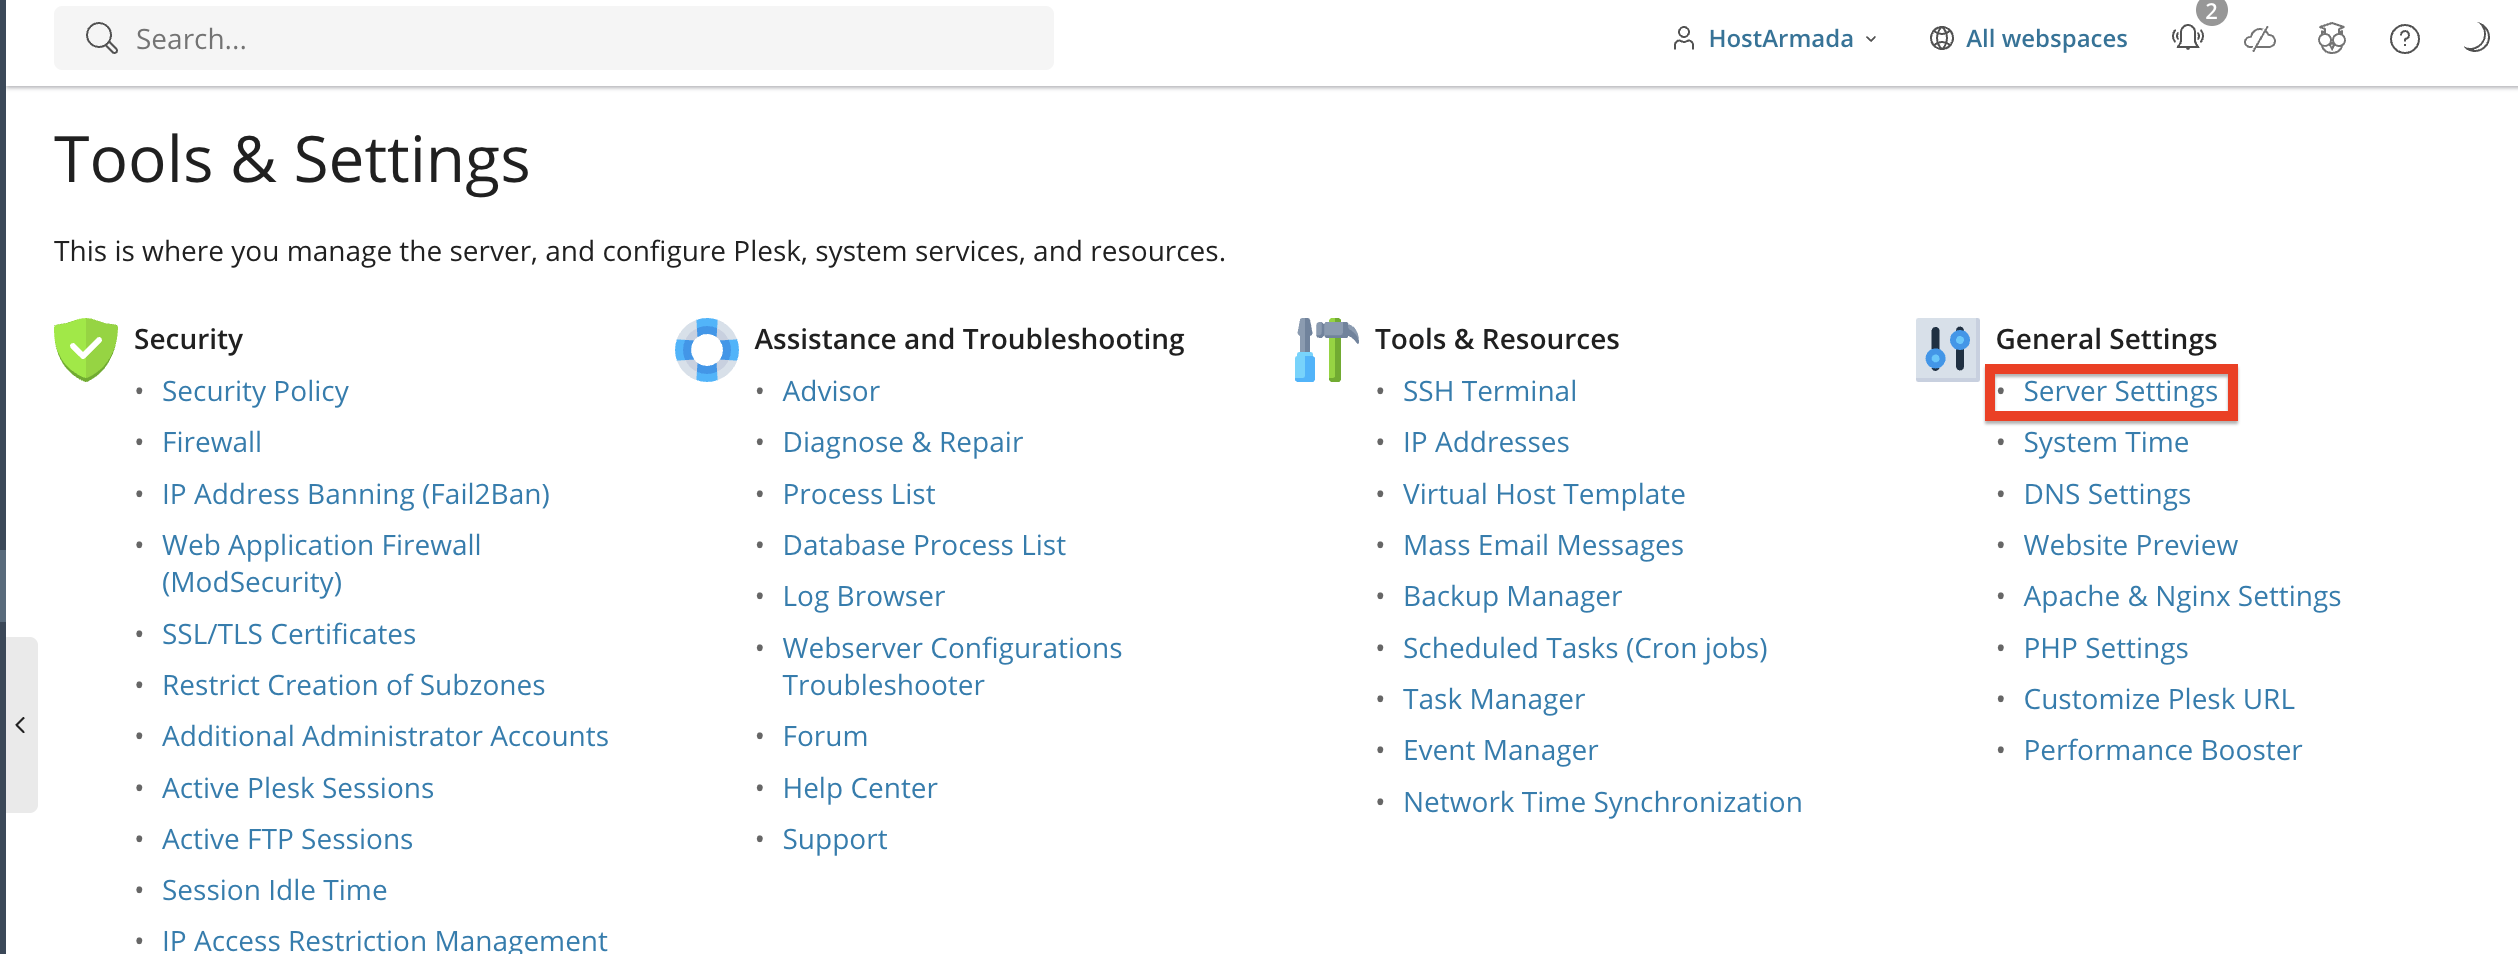
Task: Open SSL/TLS Certificates
Action: [x=289, y=634]
